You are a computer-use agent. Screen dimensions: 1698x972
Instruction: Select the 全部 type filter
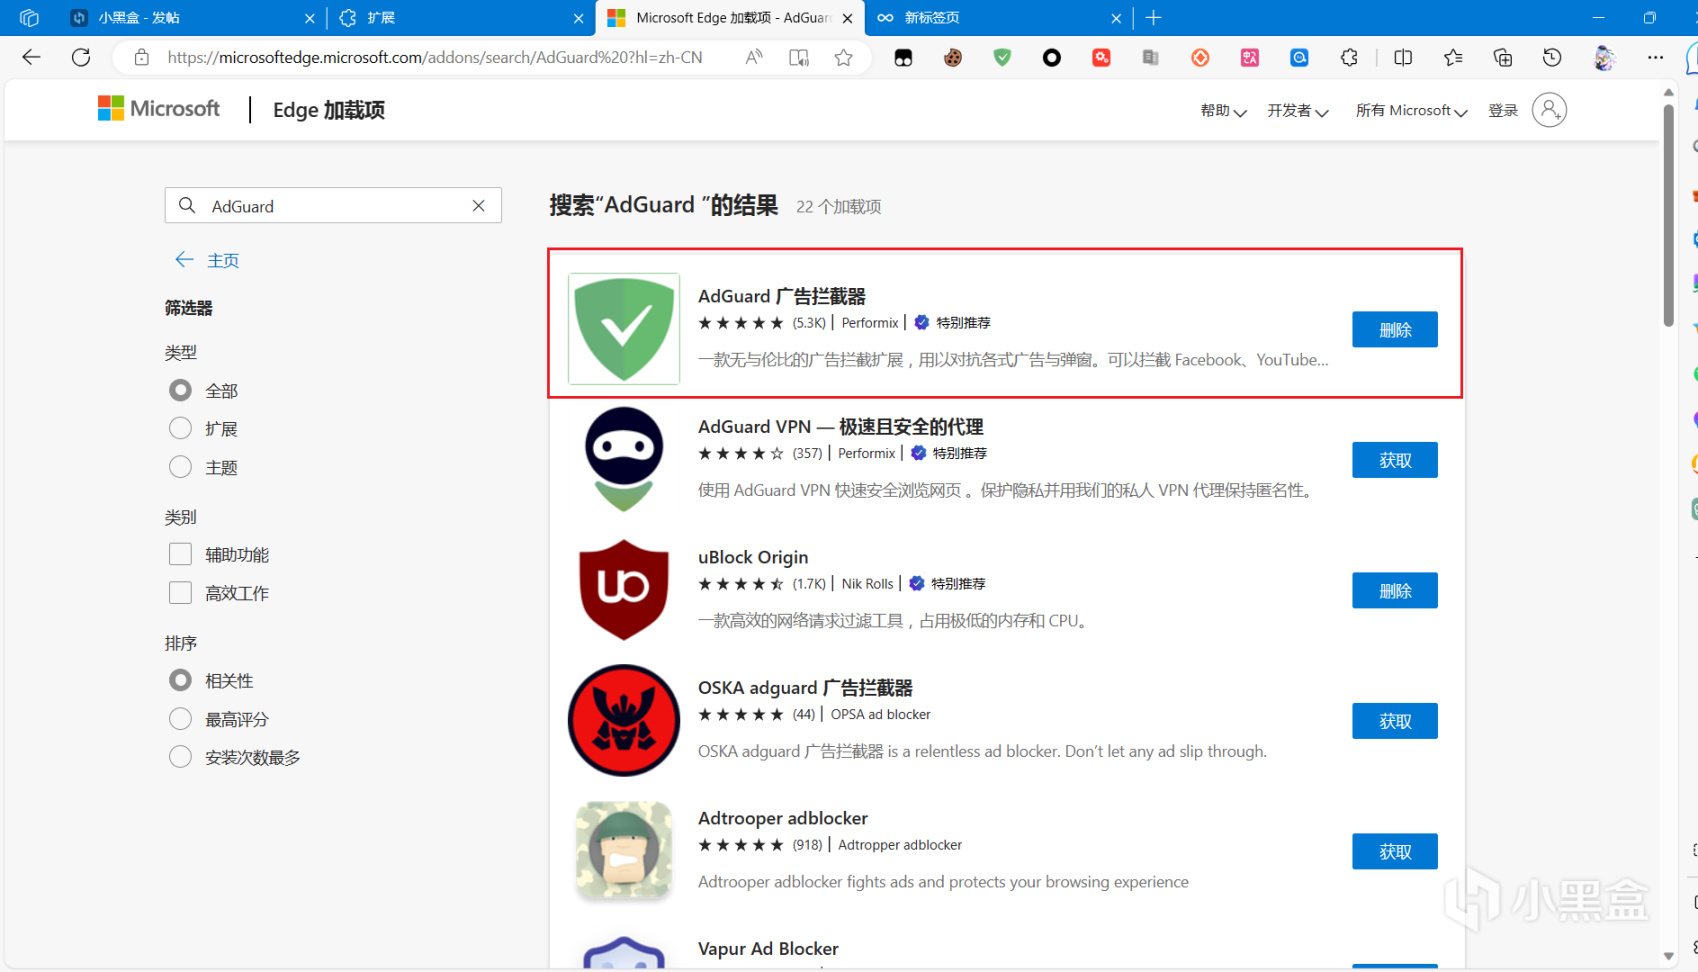[180, 390]
